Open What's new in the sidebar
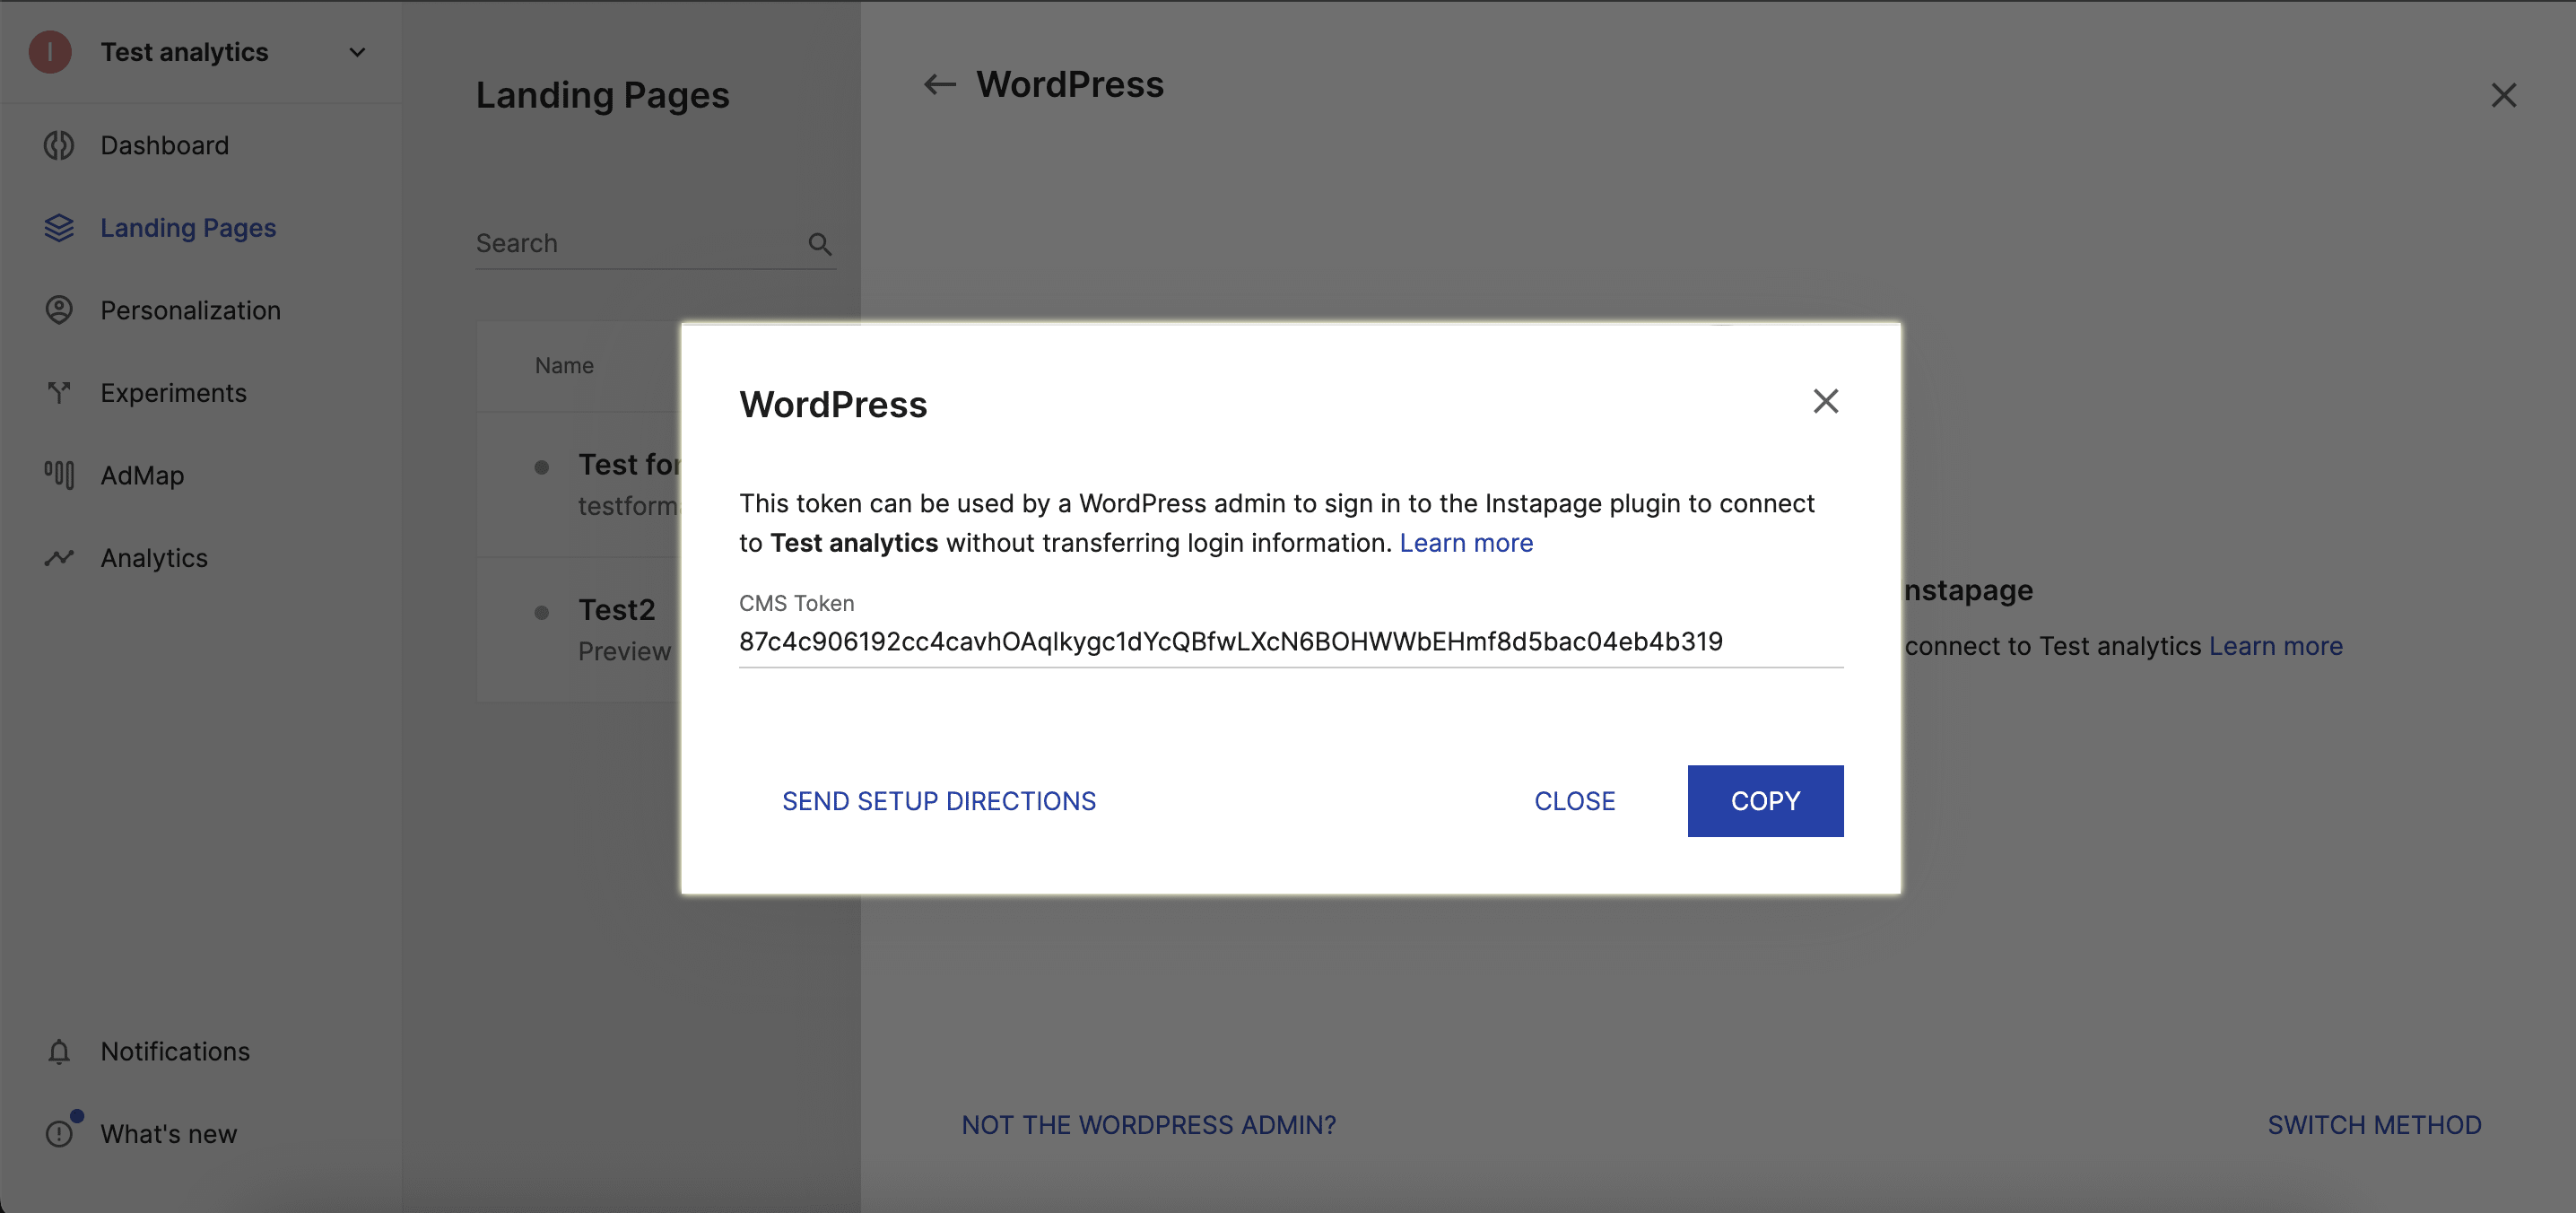 pyautogui.click(x=168, y=1134)
